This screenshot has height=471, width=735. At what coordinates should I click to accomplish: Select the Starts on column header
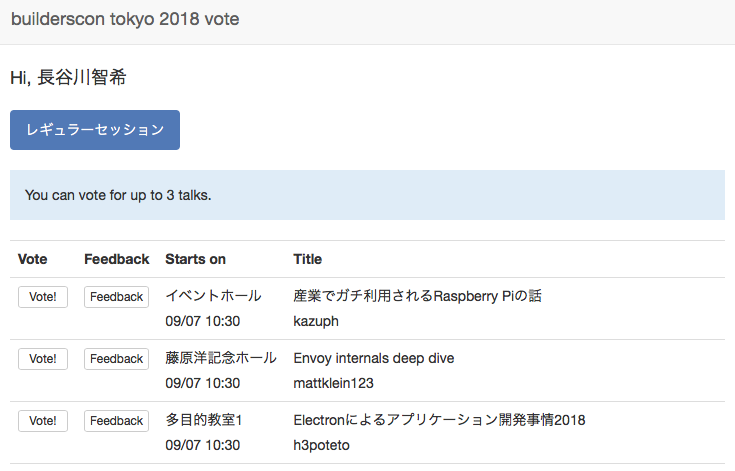(x=195, y=259)
